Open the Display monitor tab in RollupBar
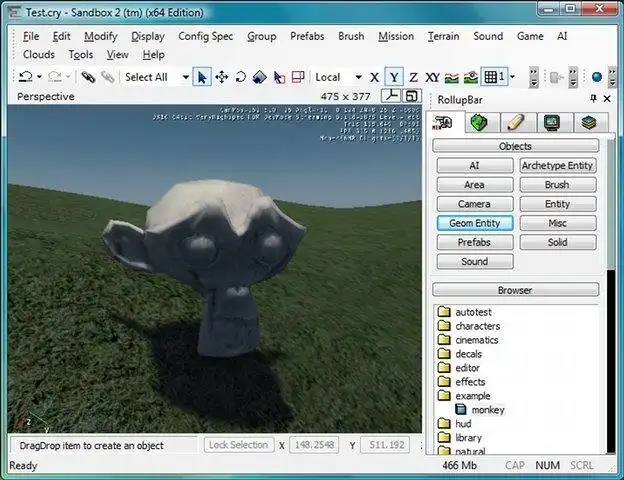 coord(552,123)
